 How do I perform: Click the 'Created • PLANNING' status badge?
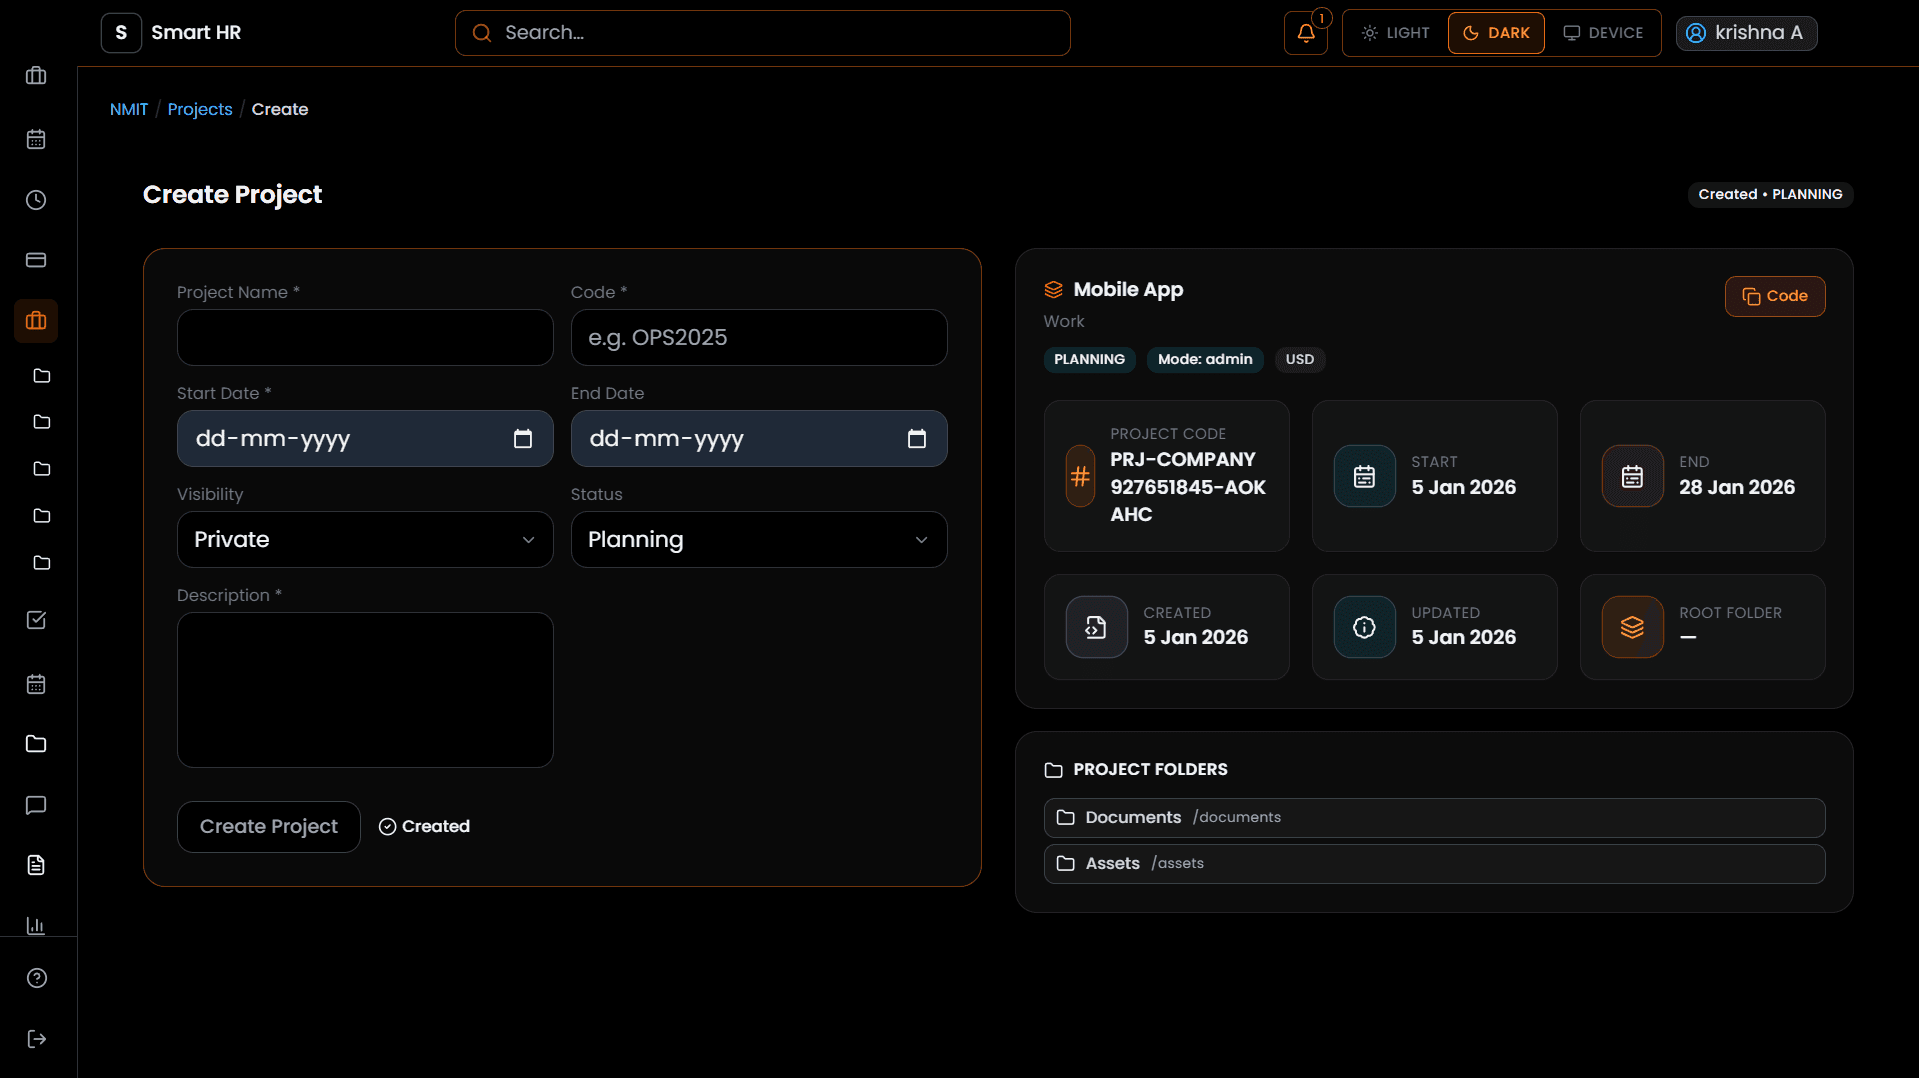1770,195
